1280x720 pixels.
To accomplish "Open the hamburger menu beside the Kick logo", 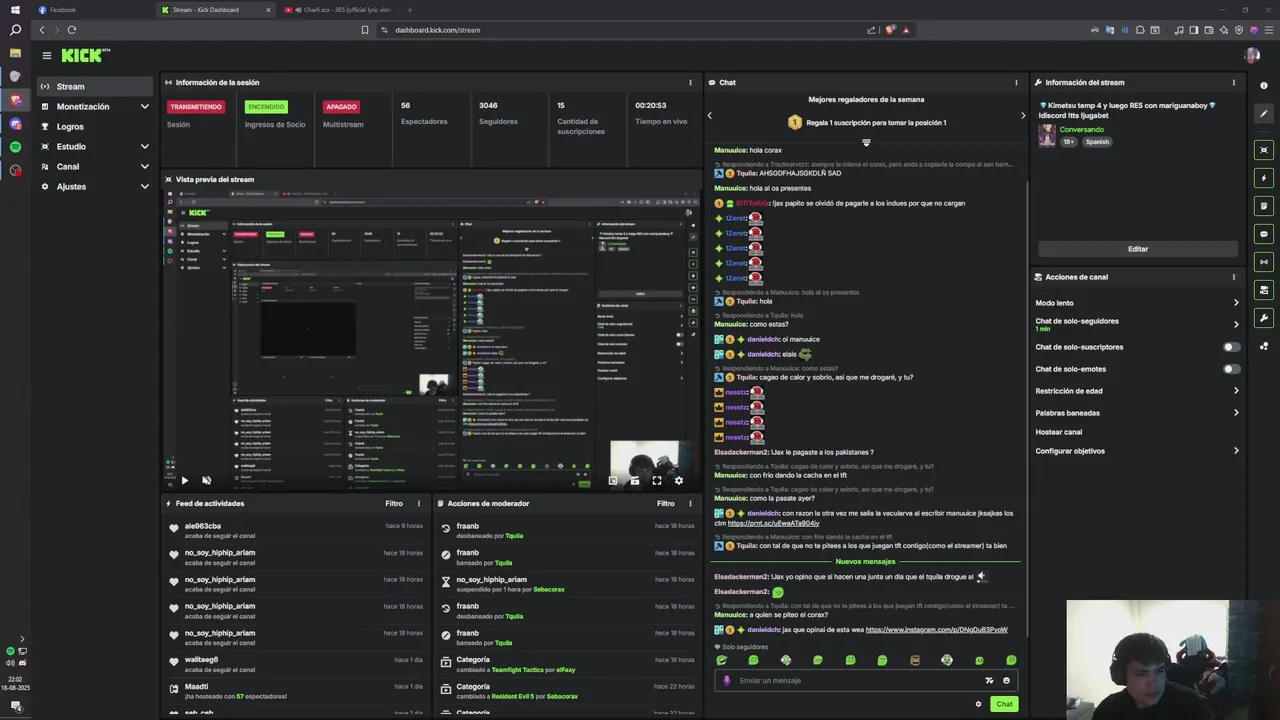I will click(x=46, y=56).
